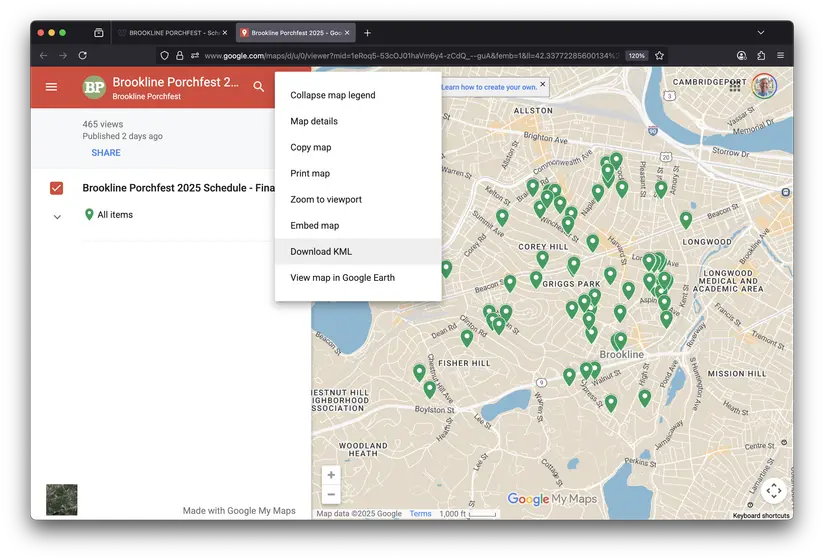
Task: Zoom out the map with minus button
Action: pyautogui.click(x=331, y=494)
